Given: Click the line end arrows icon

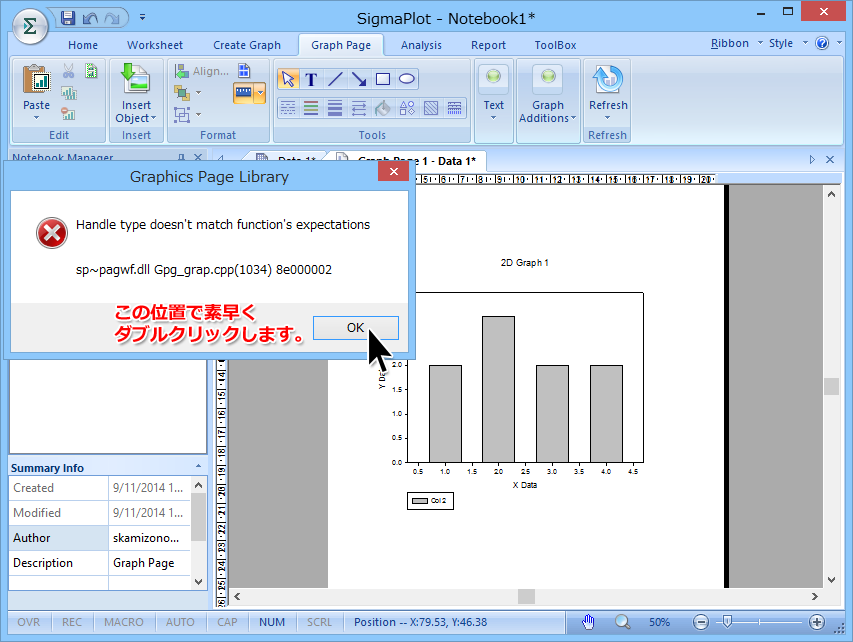Looking at the screenshot, I should (359, 108).
